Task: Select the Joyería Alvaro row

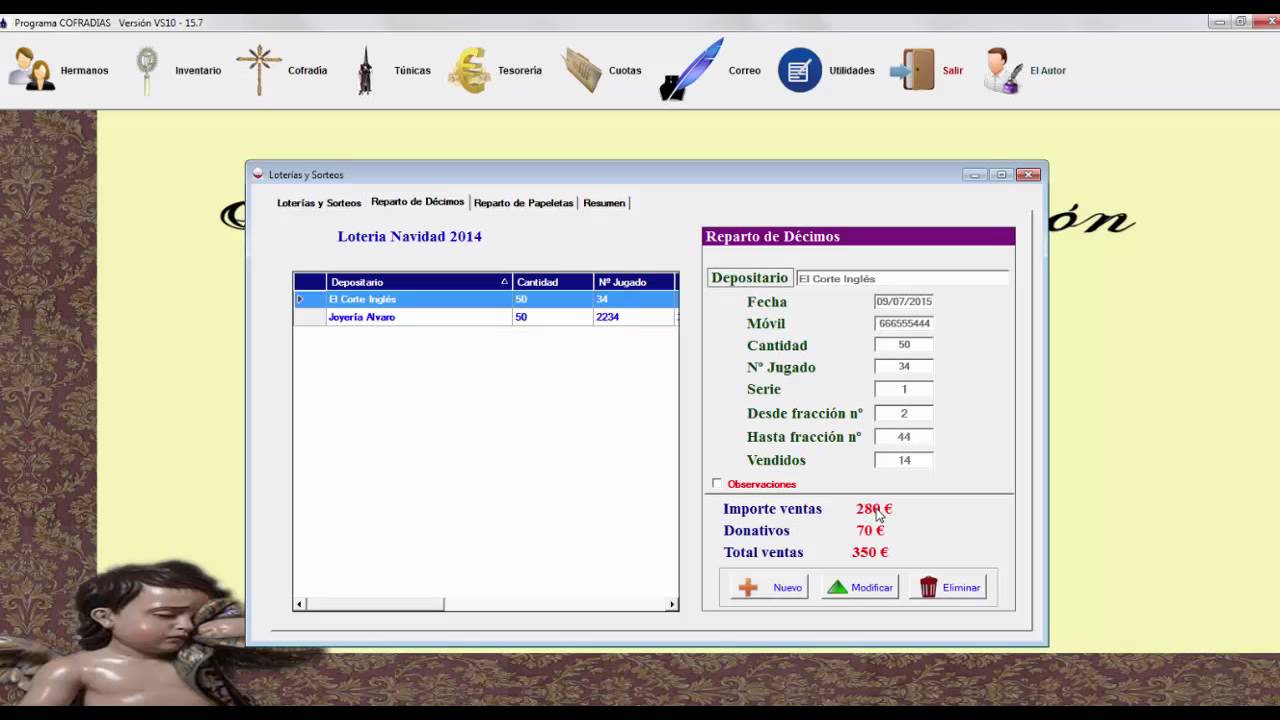Action: point(486,317)
